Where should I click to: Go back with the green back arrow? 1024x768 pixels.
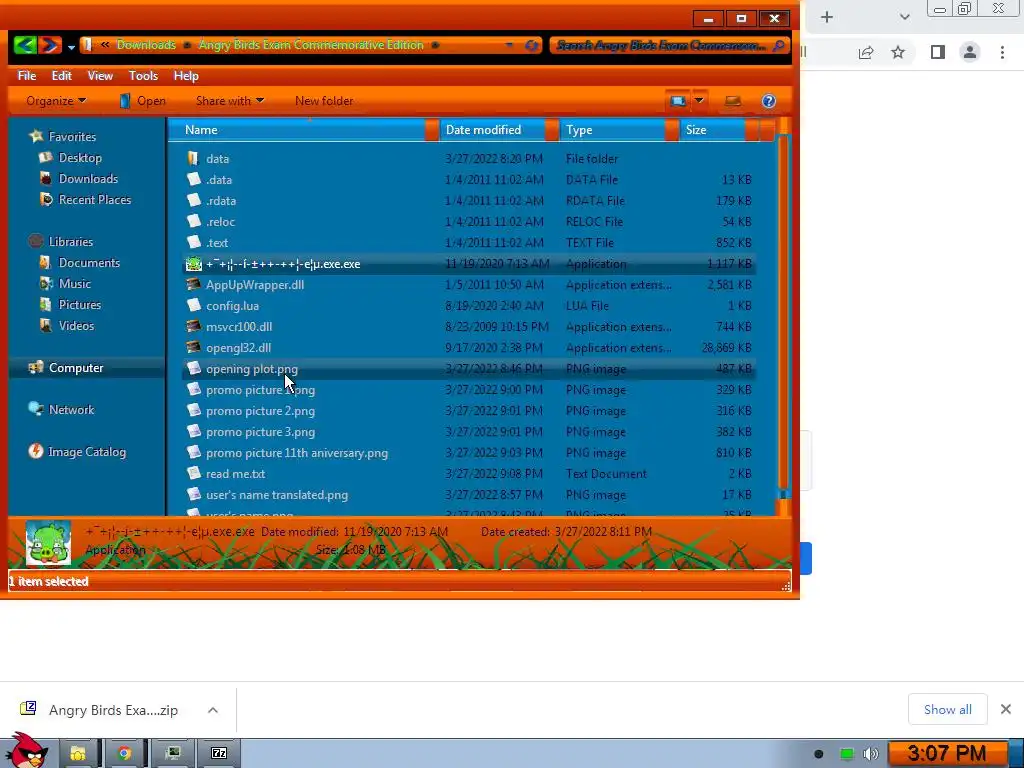click(x=24, y=45)
